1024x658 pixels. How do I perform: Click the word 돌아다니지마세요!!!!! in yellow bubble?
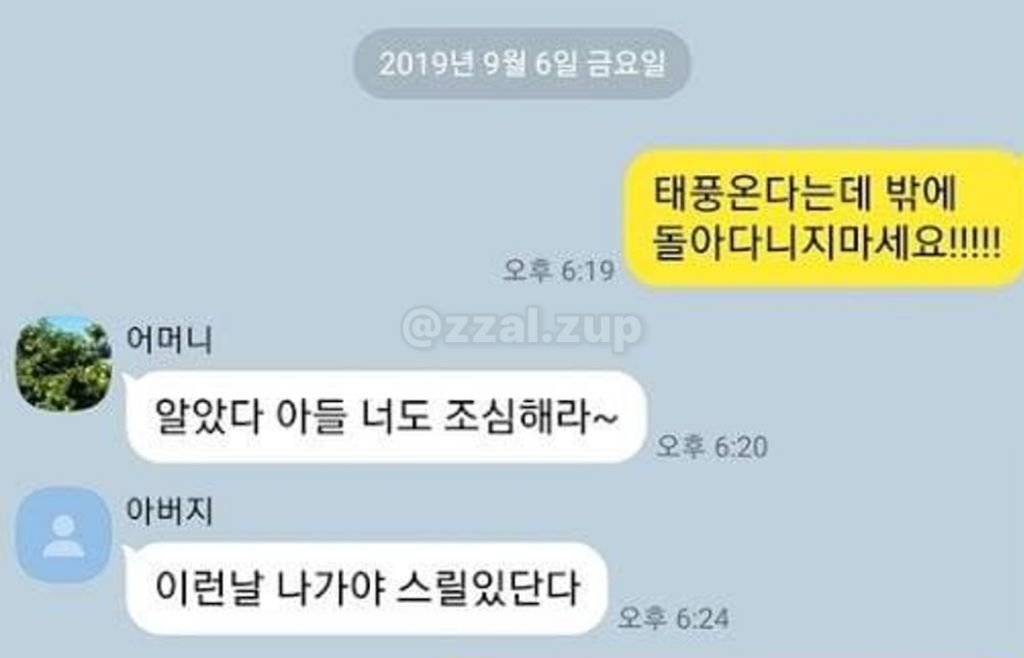(x=826, y=245)
